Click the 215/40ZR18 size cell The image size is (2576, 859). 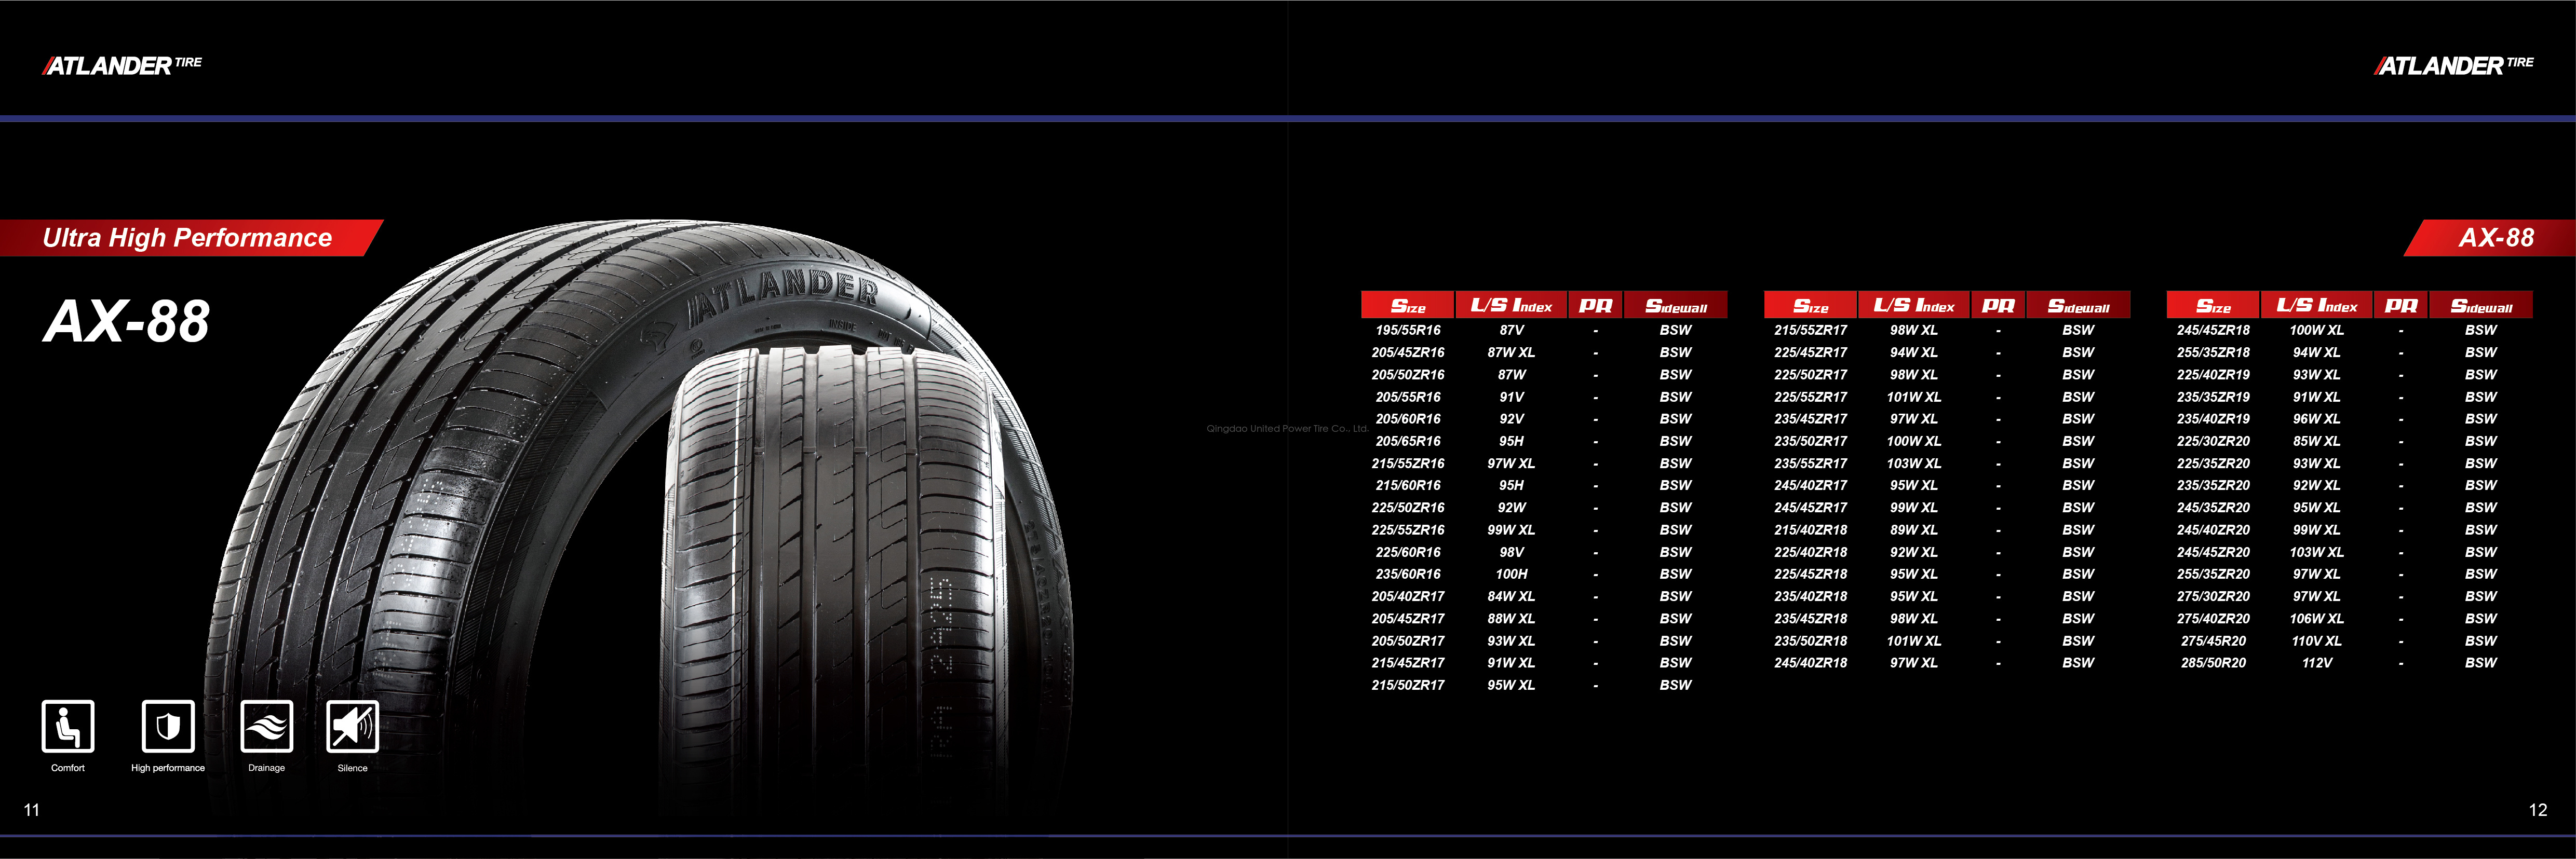pyautogui.click(x=1811, y=530)
